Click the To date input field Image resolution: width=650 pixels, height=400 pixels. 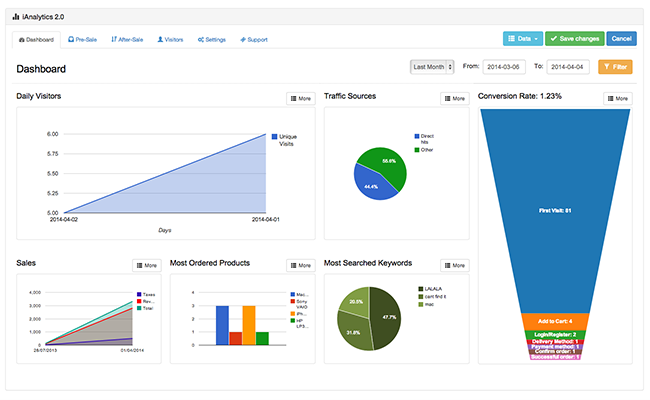(x=568, y=67)
